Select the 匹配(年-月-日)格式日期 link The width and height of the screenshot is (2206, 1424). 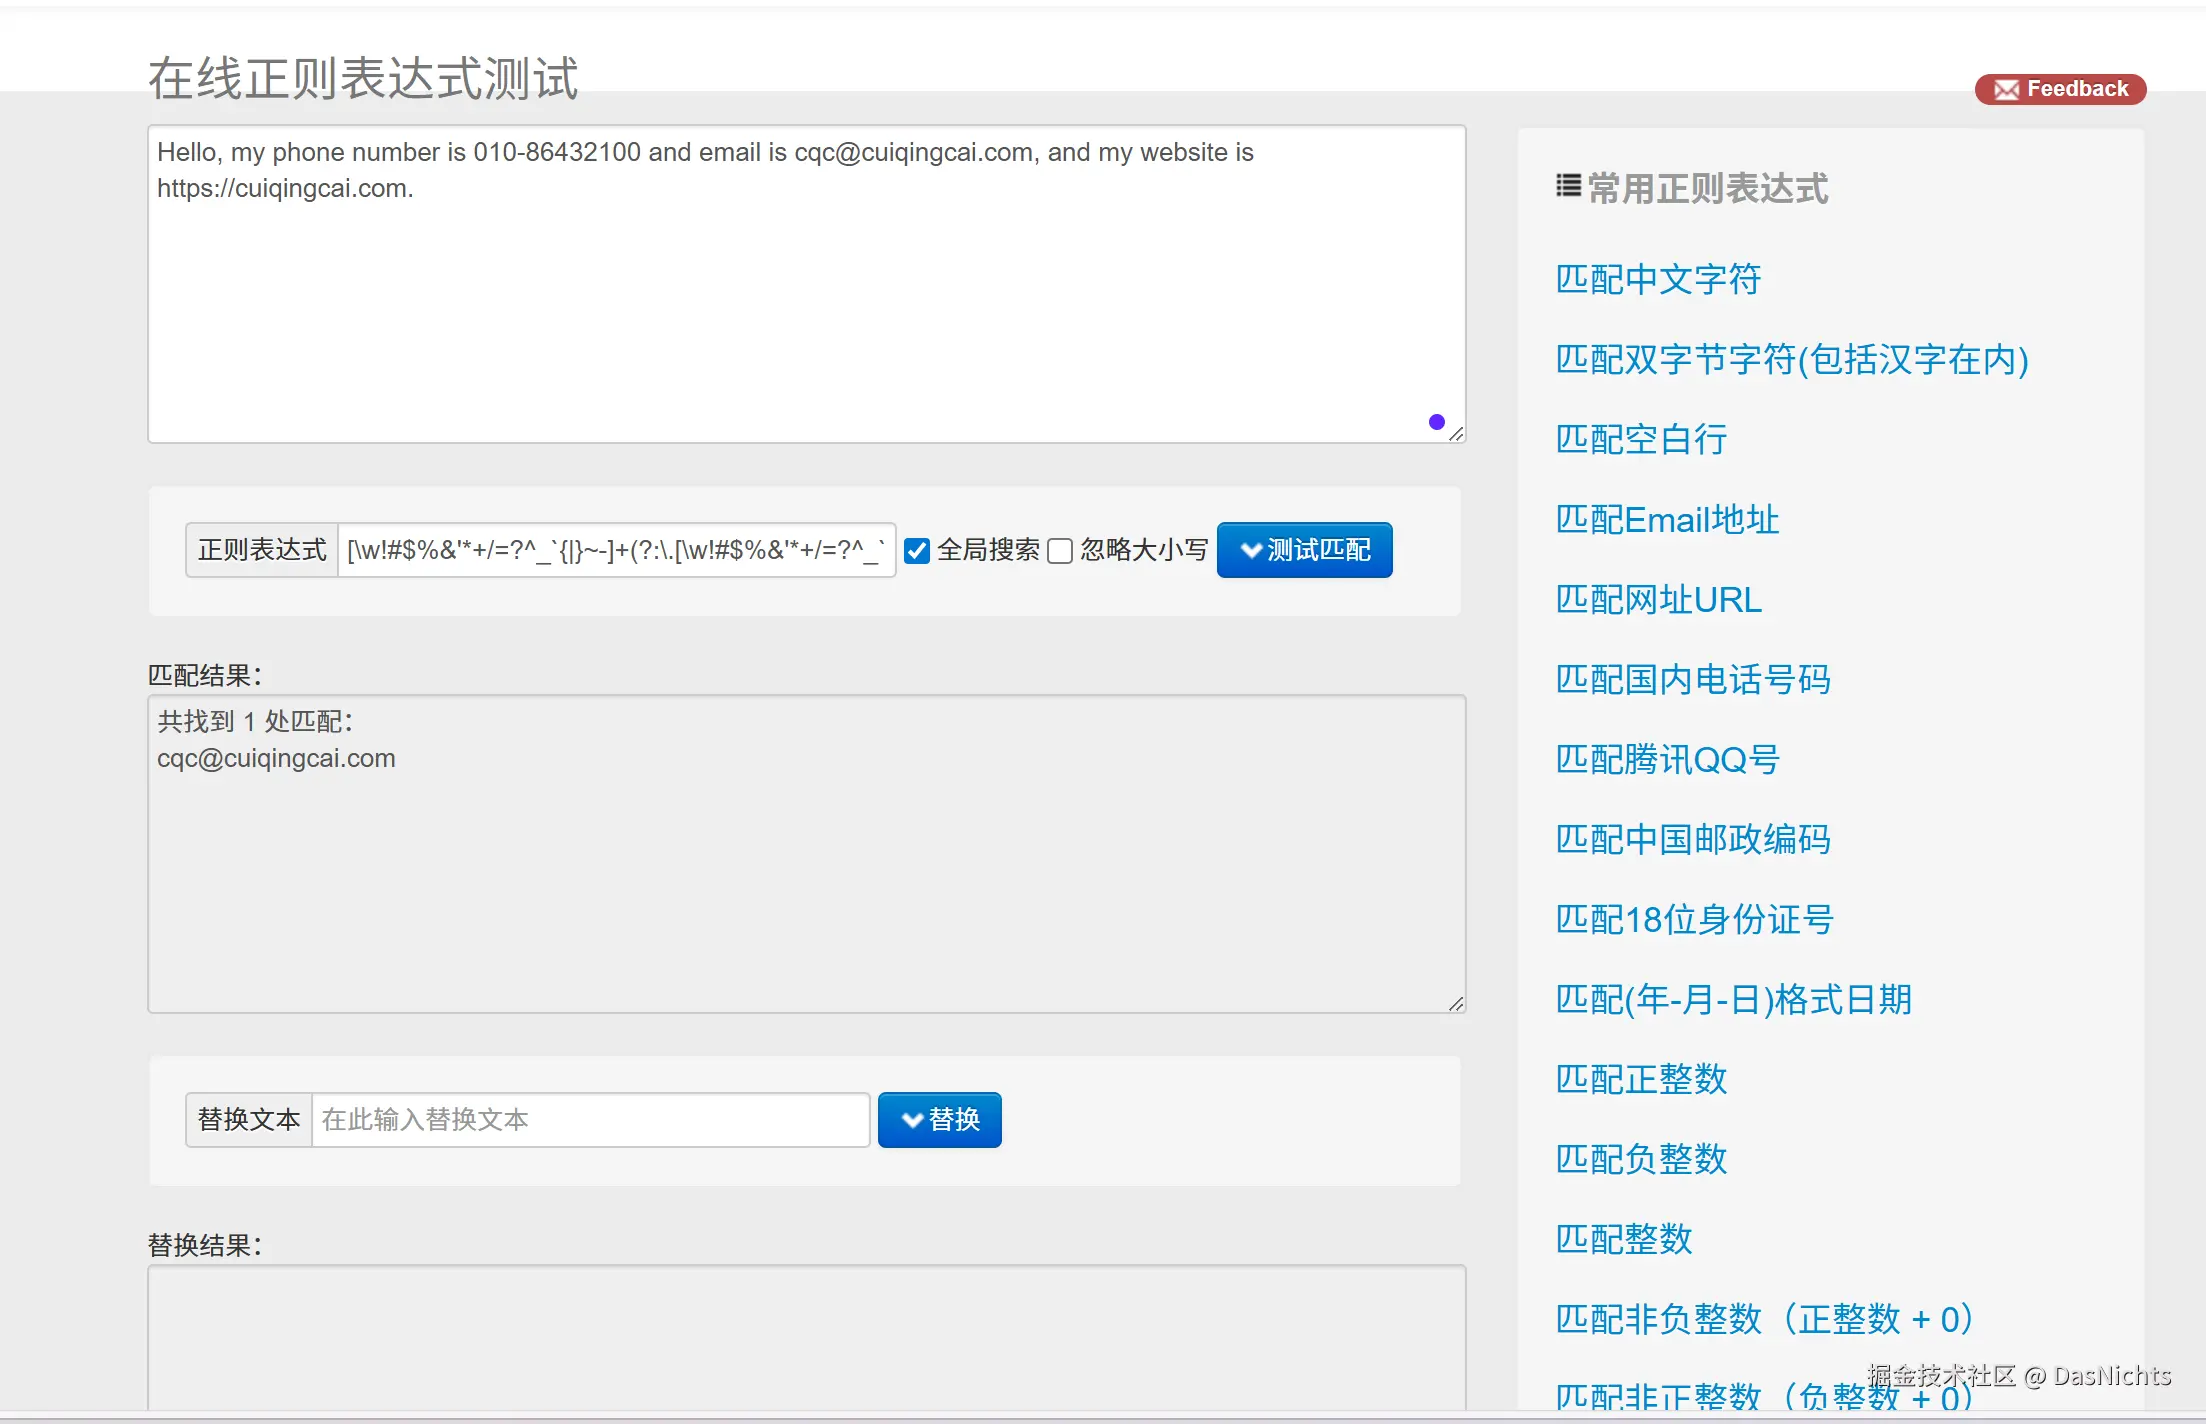[1732, 1000]
